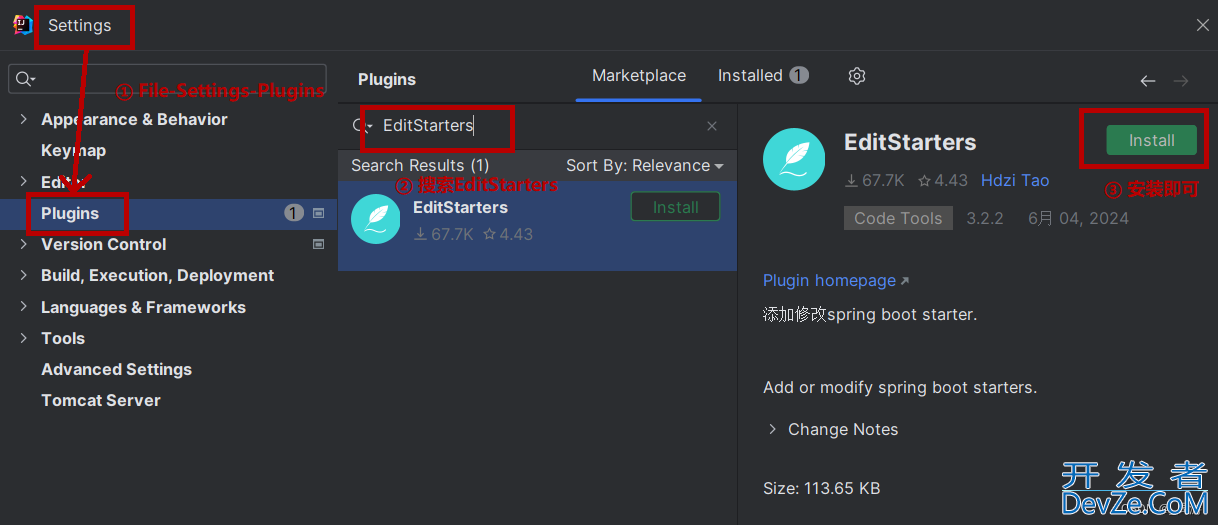Viewport: 1218px width, 525px height.
Task: Click the 67.7K downloads in result row
Action: tap(444, 234)
